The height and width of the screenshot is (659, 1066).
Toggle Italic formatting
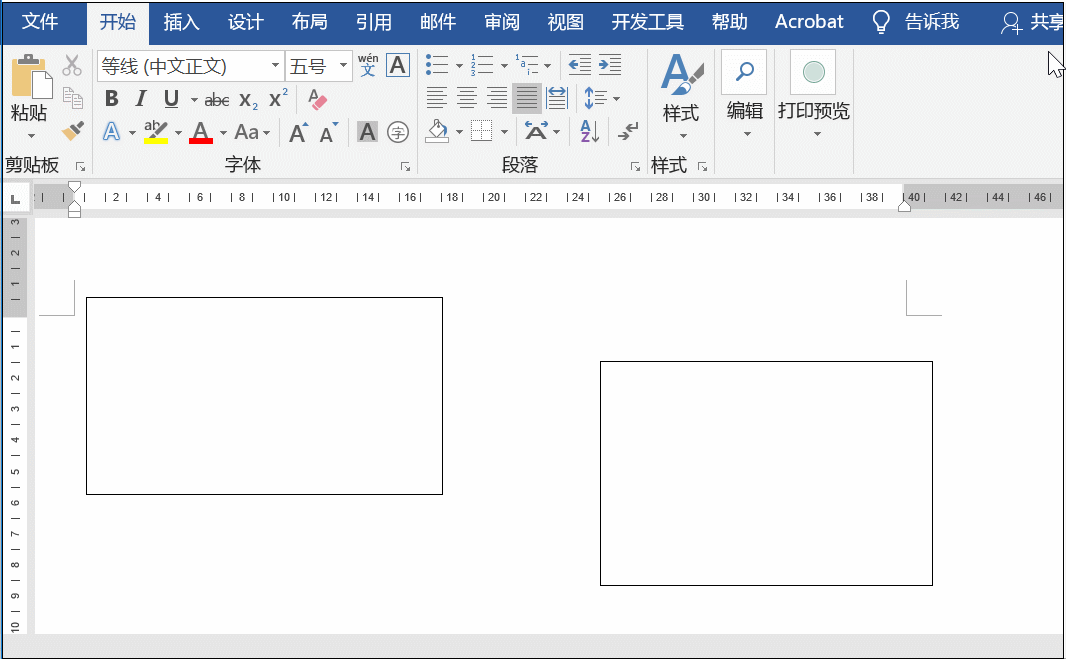(x=141, y=99)
